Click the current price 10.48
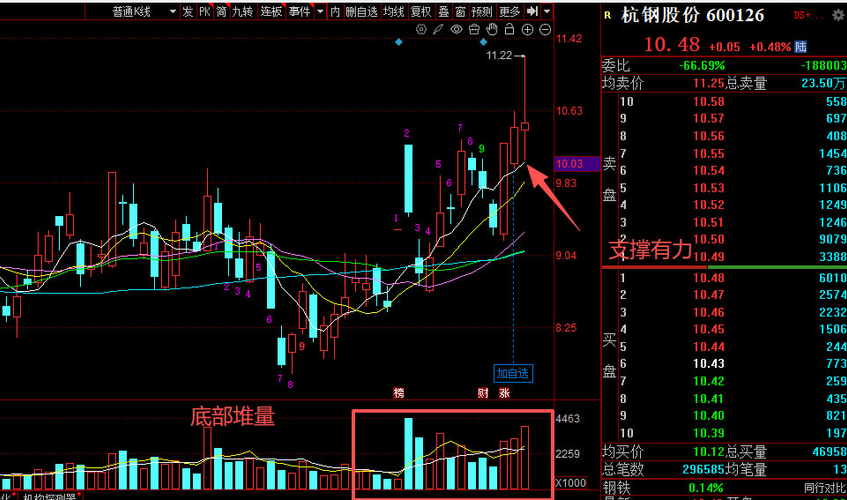 [671, 44]
